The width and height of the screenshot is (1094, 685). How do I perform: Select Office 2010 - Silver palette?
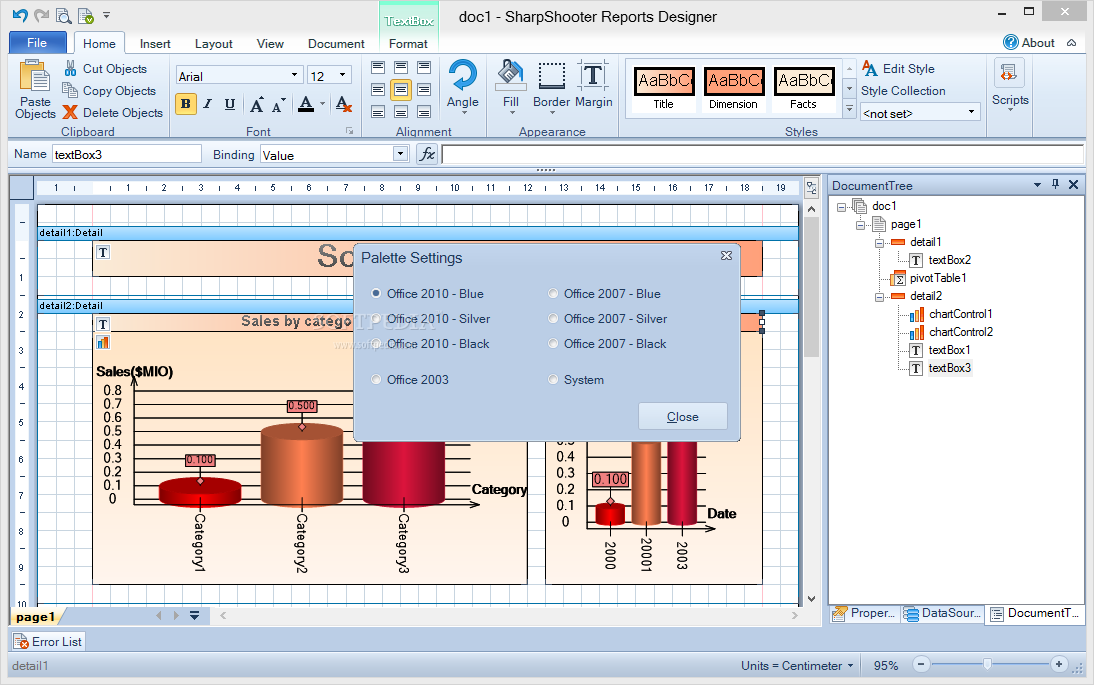click(x=376, y=319)
